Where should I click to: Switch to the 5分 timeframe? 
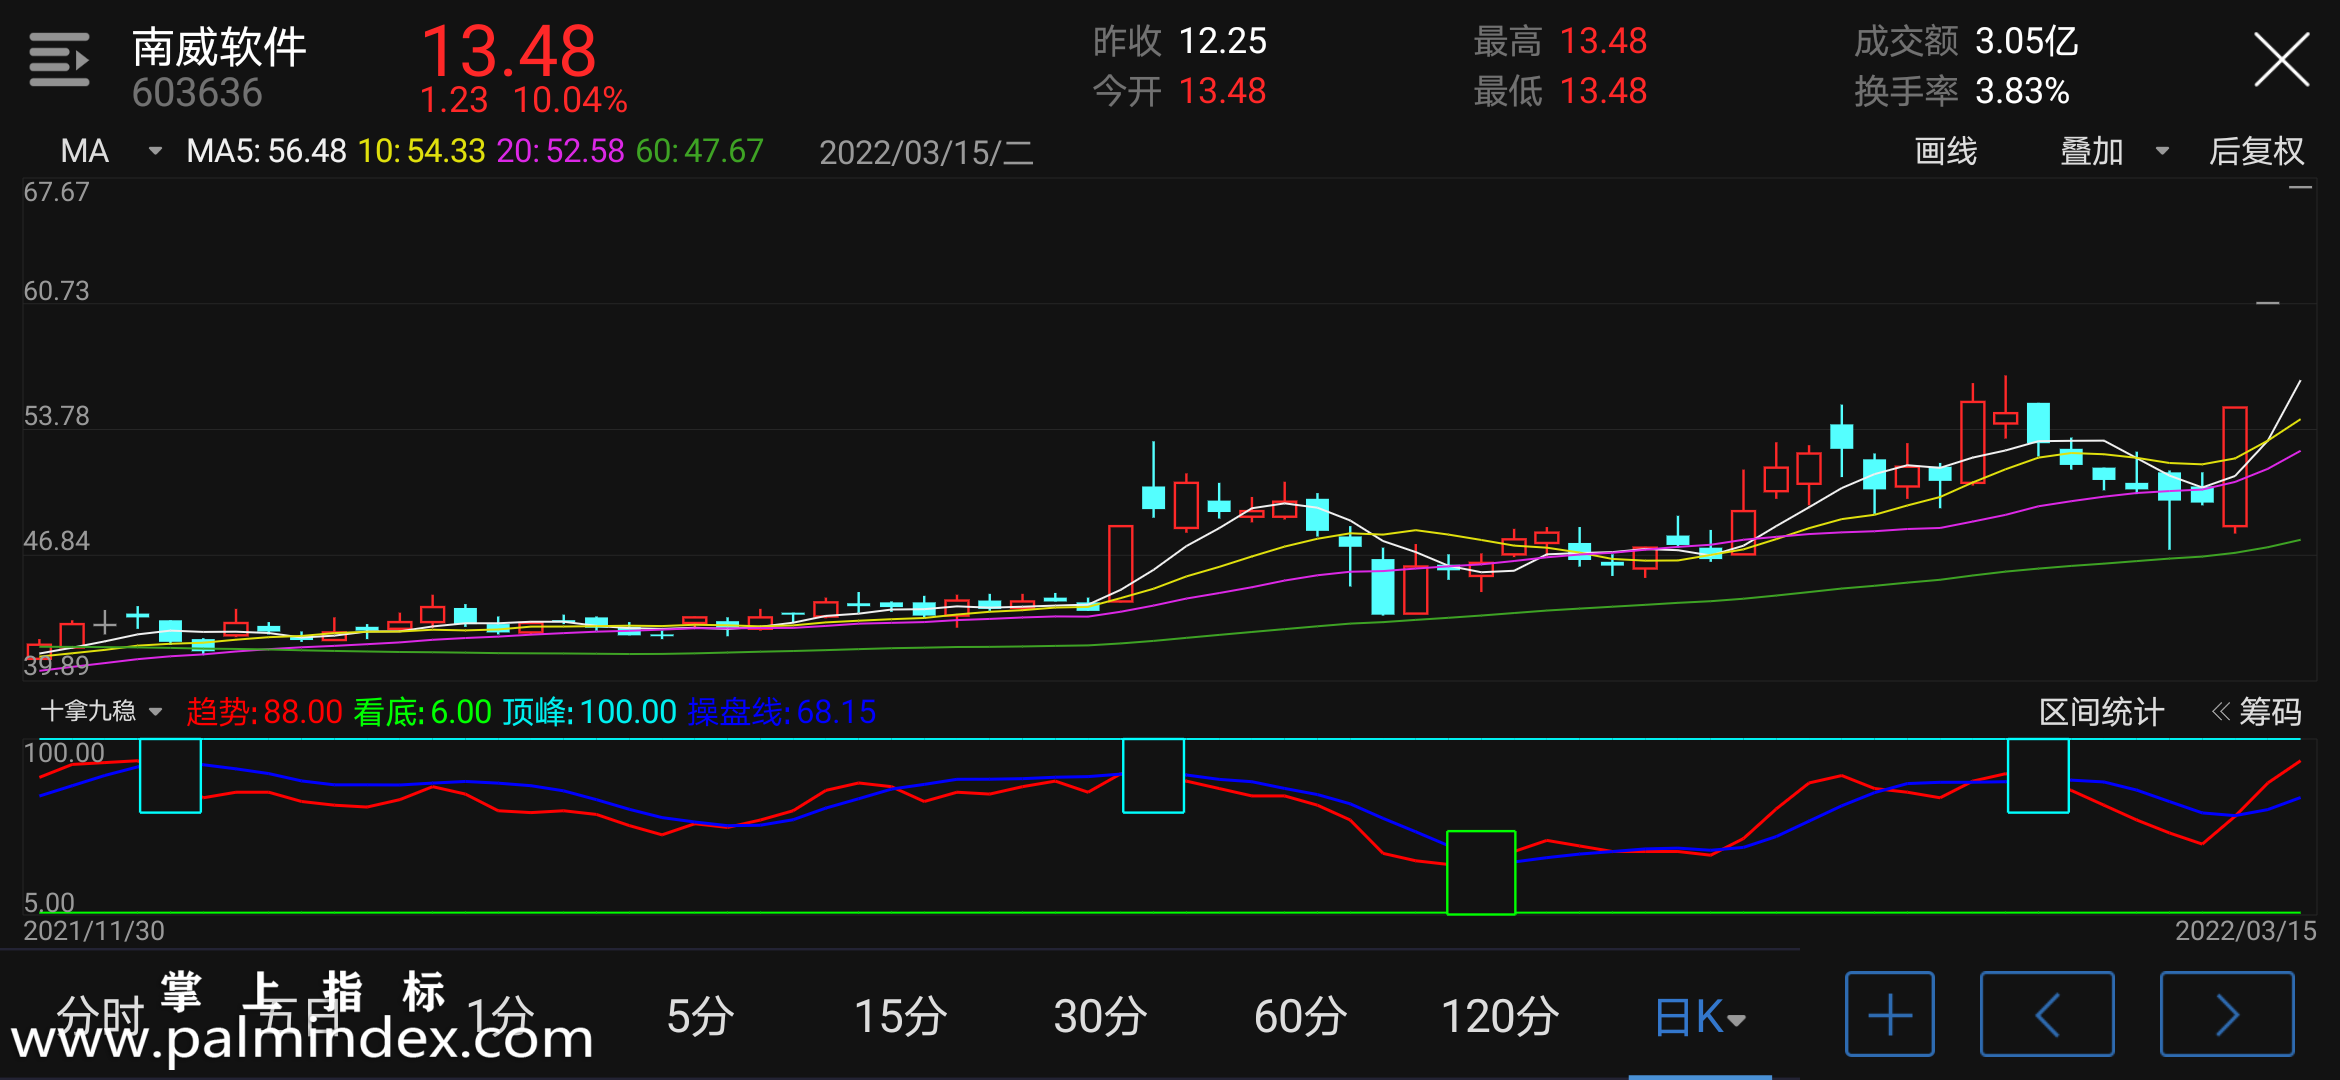(700, 1016)
